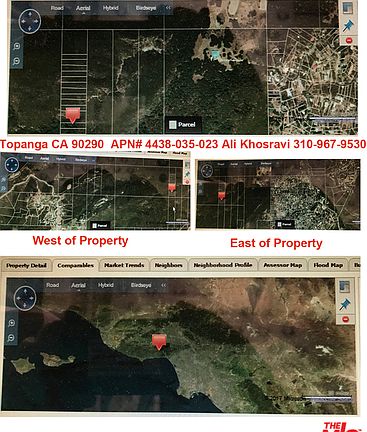Click the pan compass on bottom map

(25, 298)
